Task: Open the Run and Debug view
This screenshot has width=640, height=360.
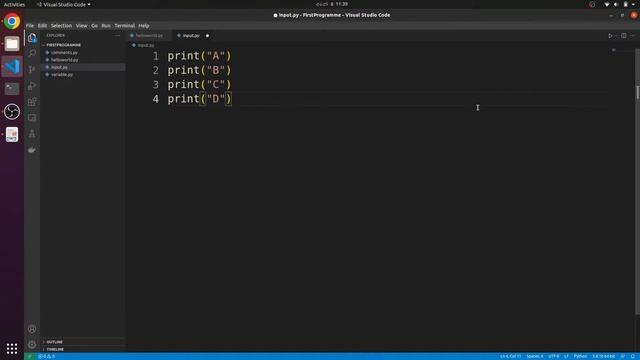Action: coord(32,86)
